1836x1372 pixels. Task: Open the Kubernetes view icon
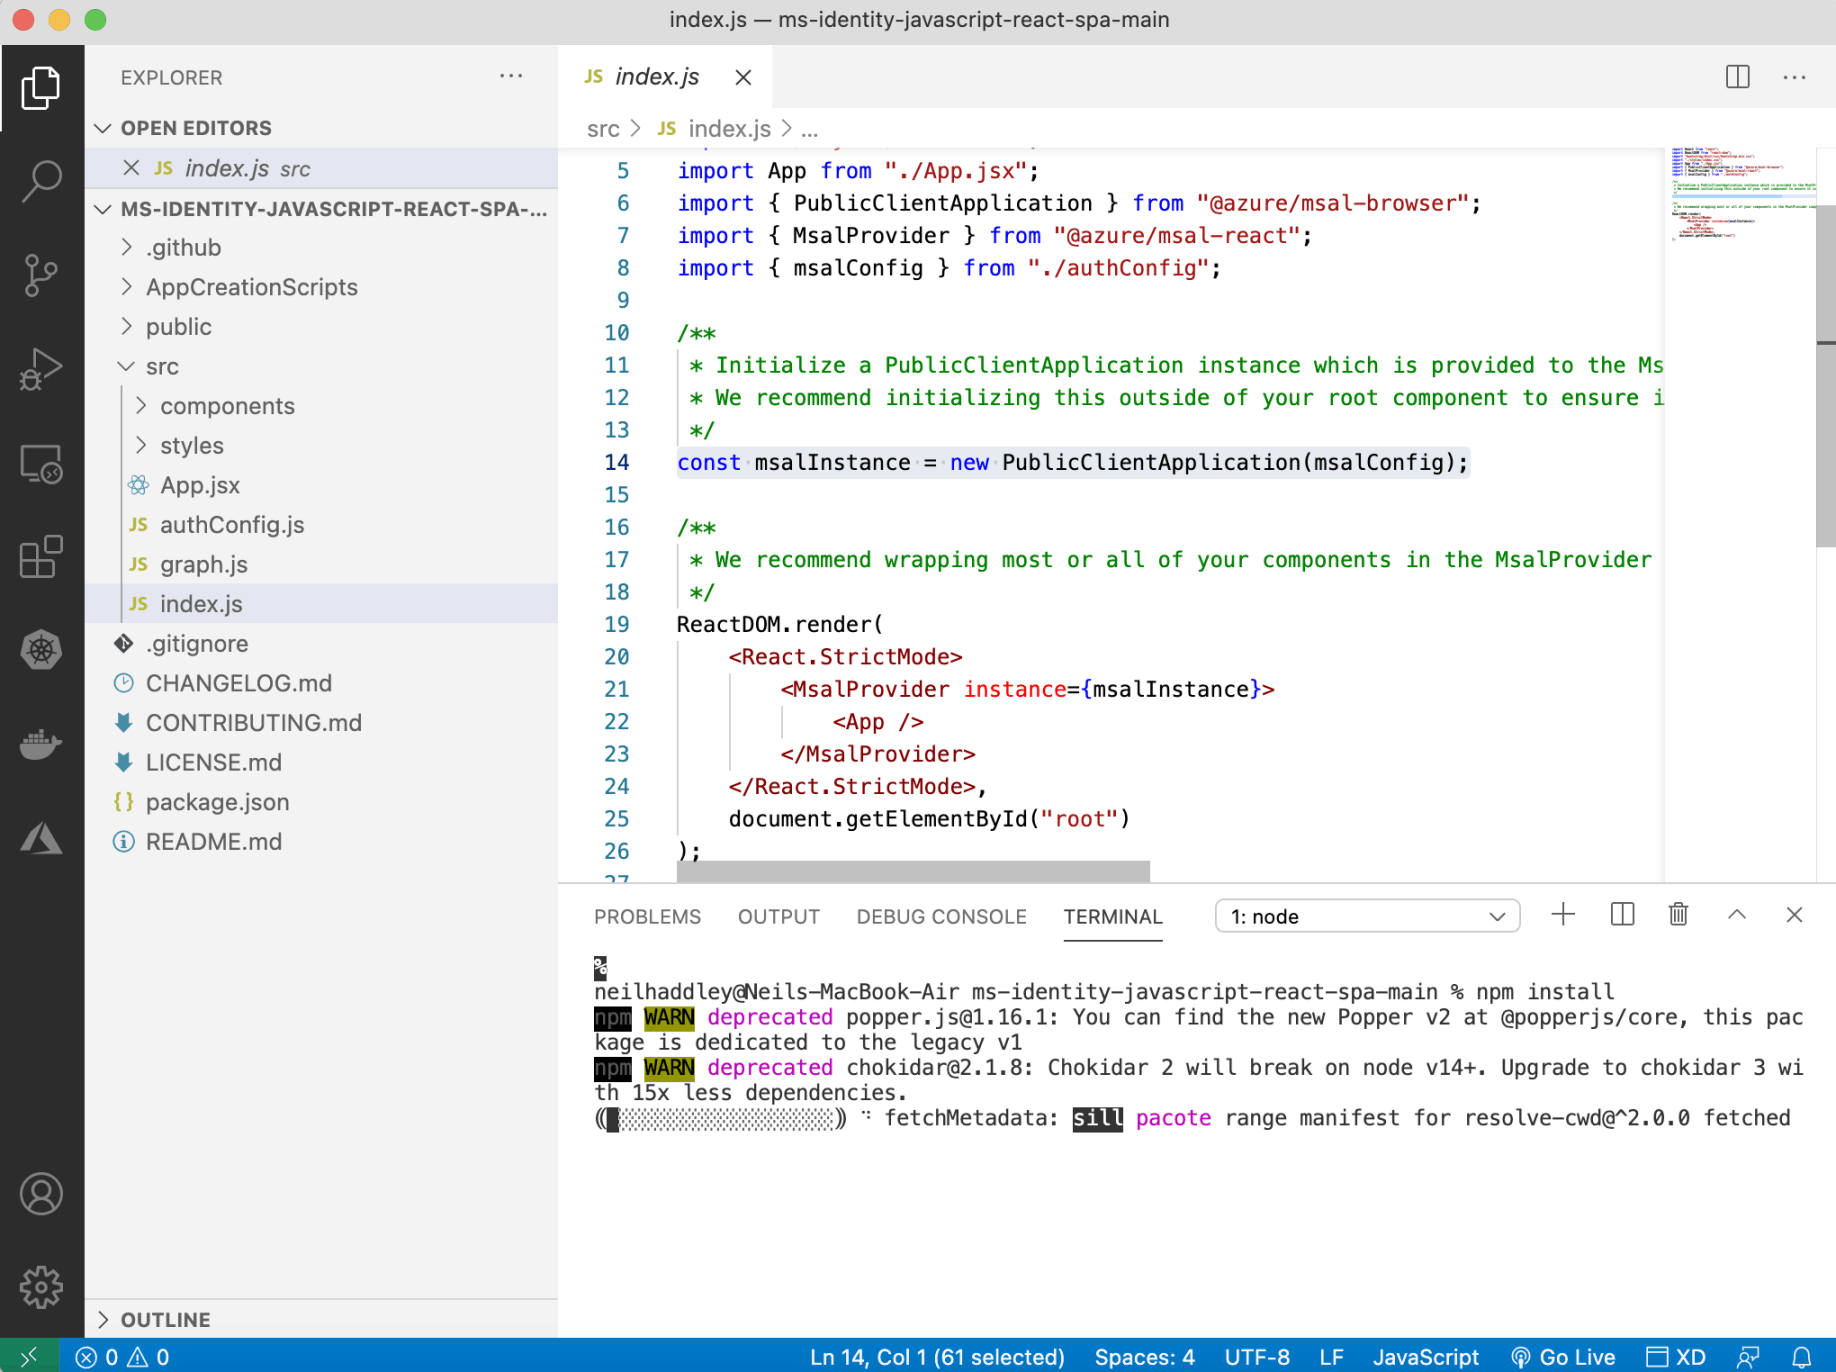[41, 650]
